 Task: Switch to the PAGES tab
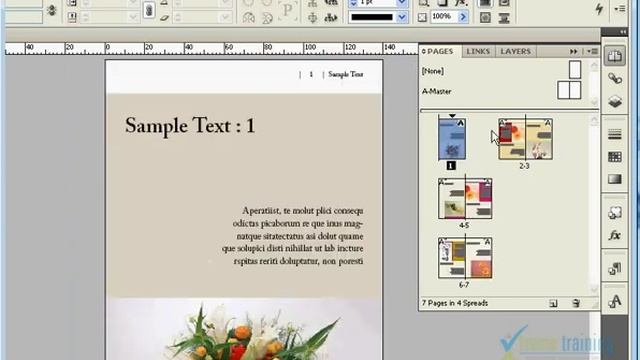[x=440, y=51]
